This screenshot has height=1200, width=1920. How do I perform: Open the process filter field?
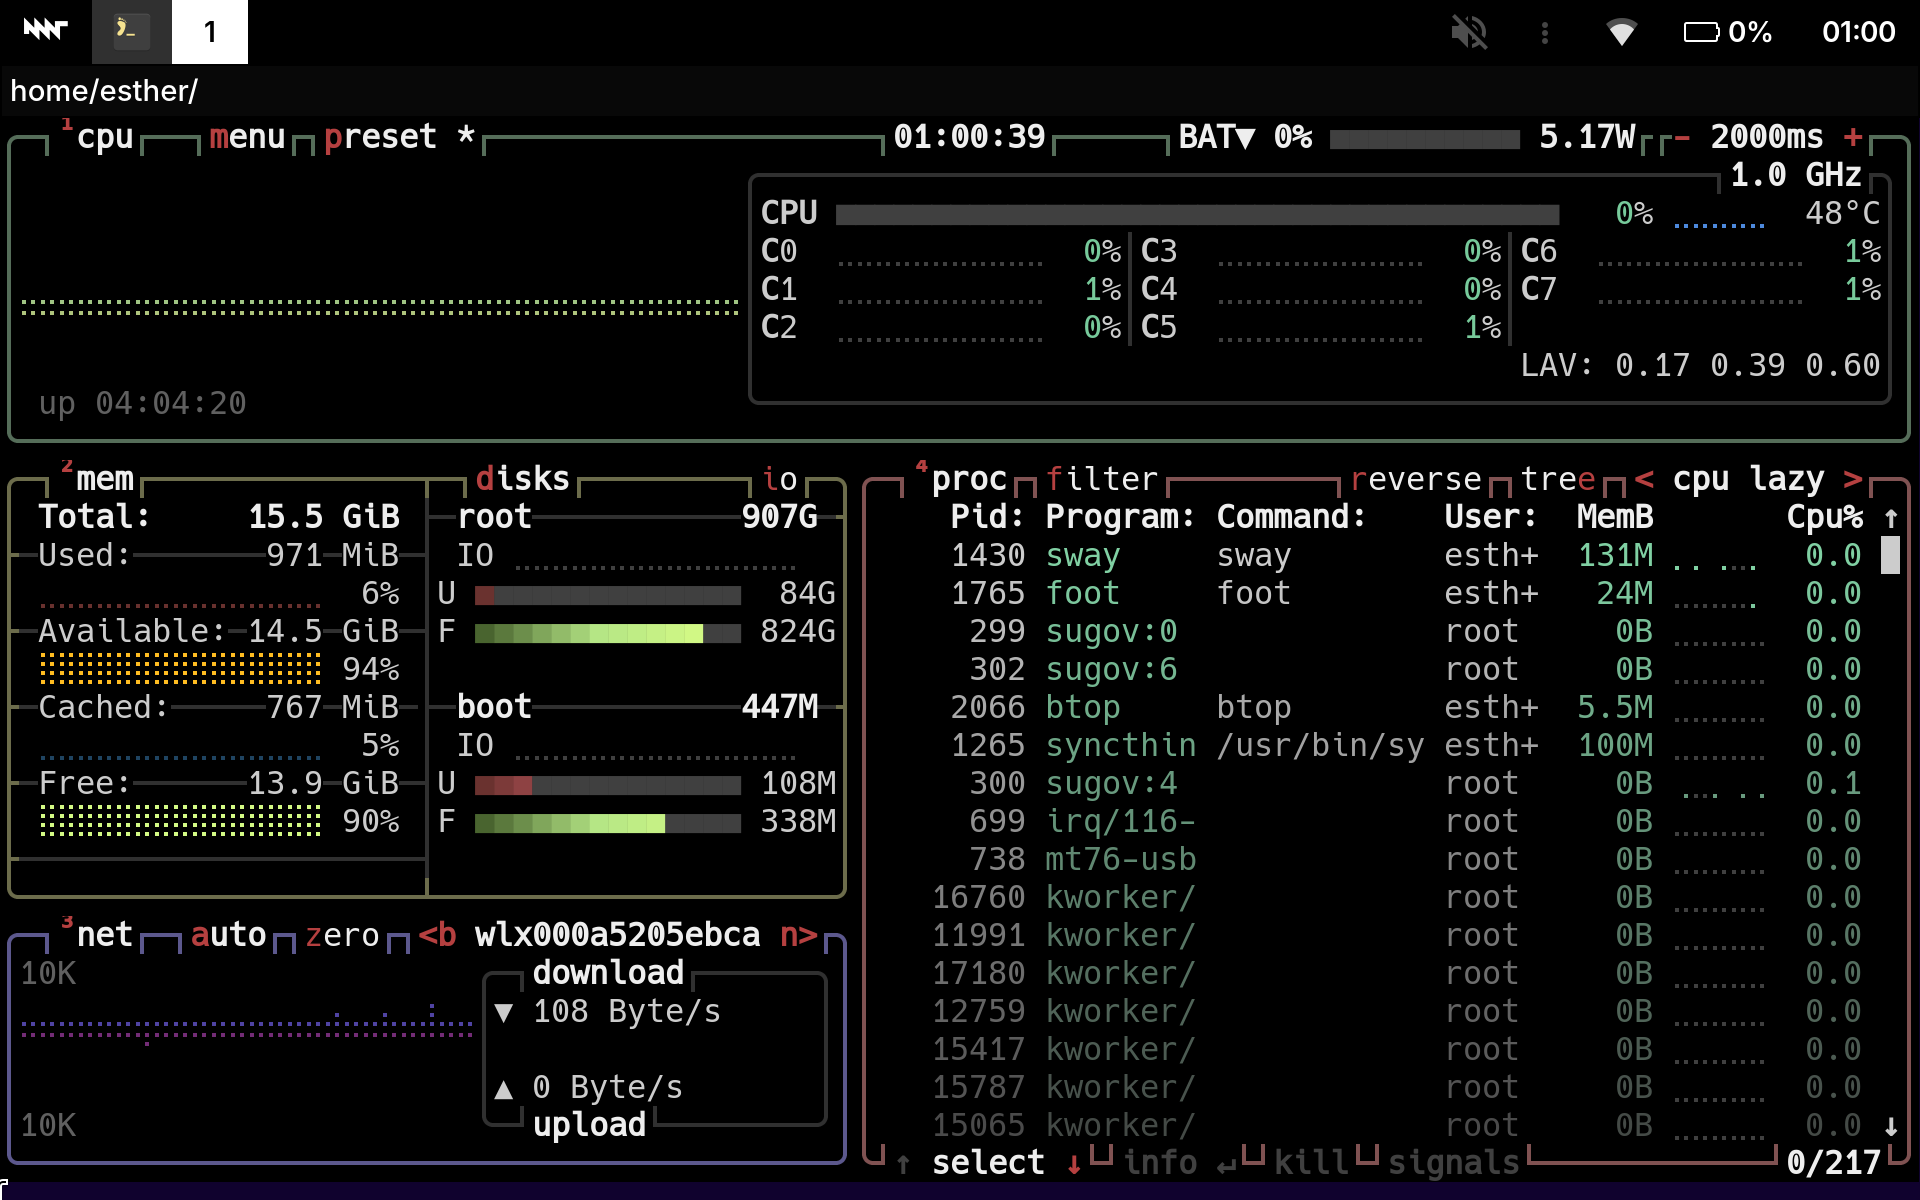(1102, 479)
